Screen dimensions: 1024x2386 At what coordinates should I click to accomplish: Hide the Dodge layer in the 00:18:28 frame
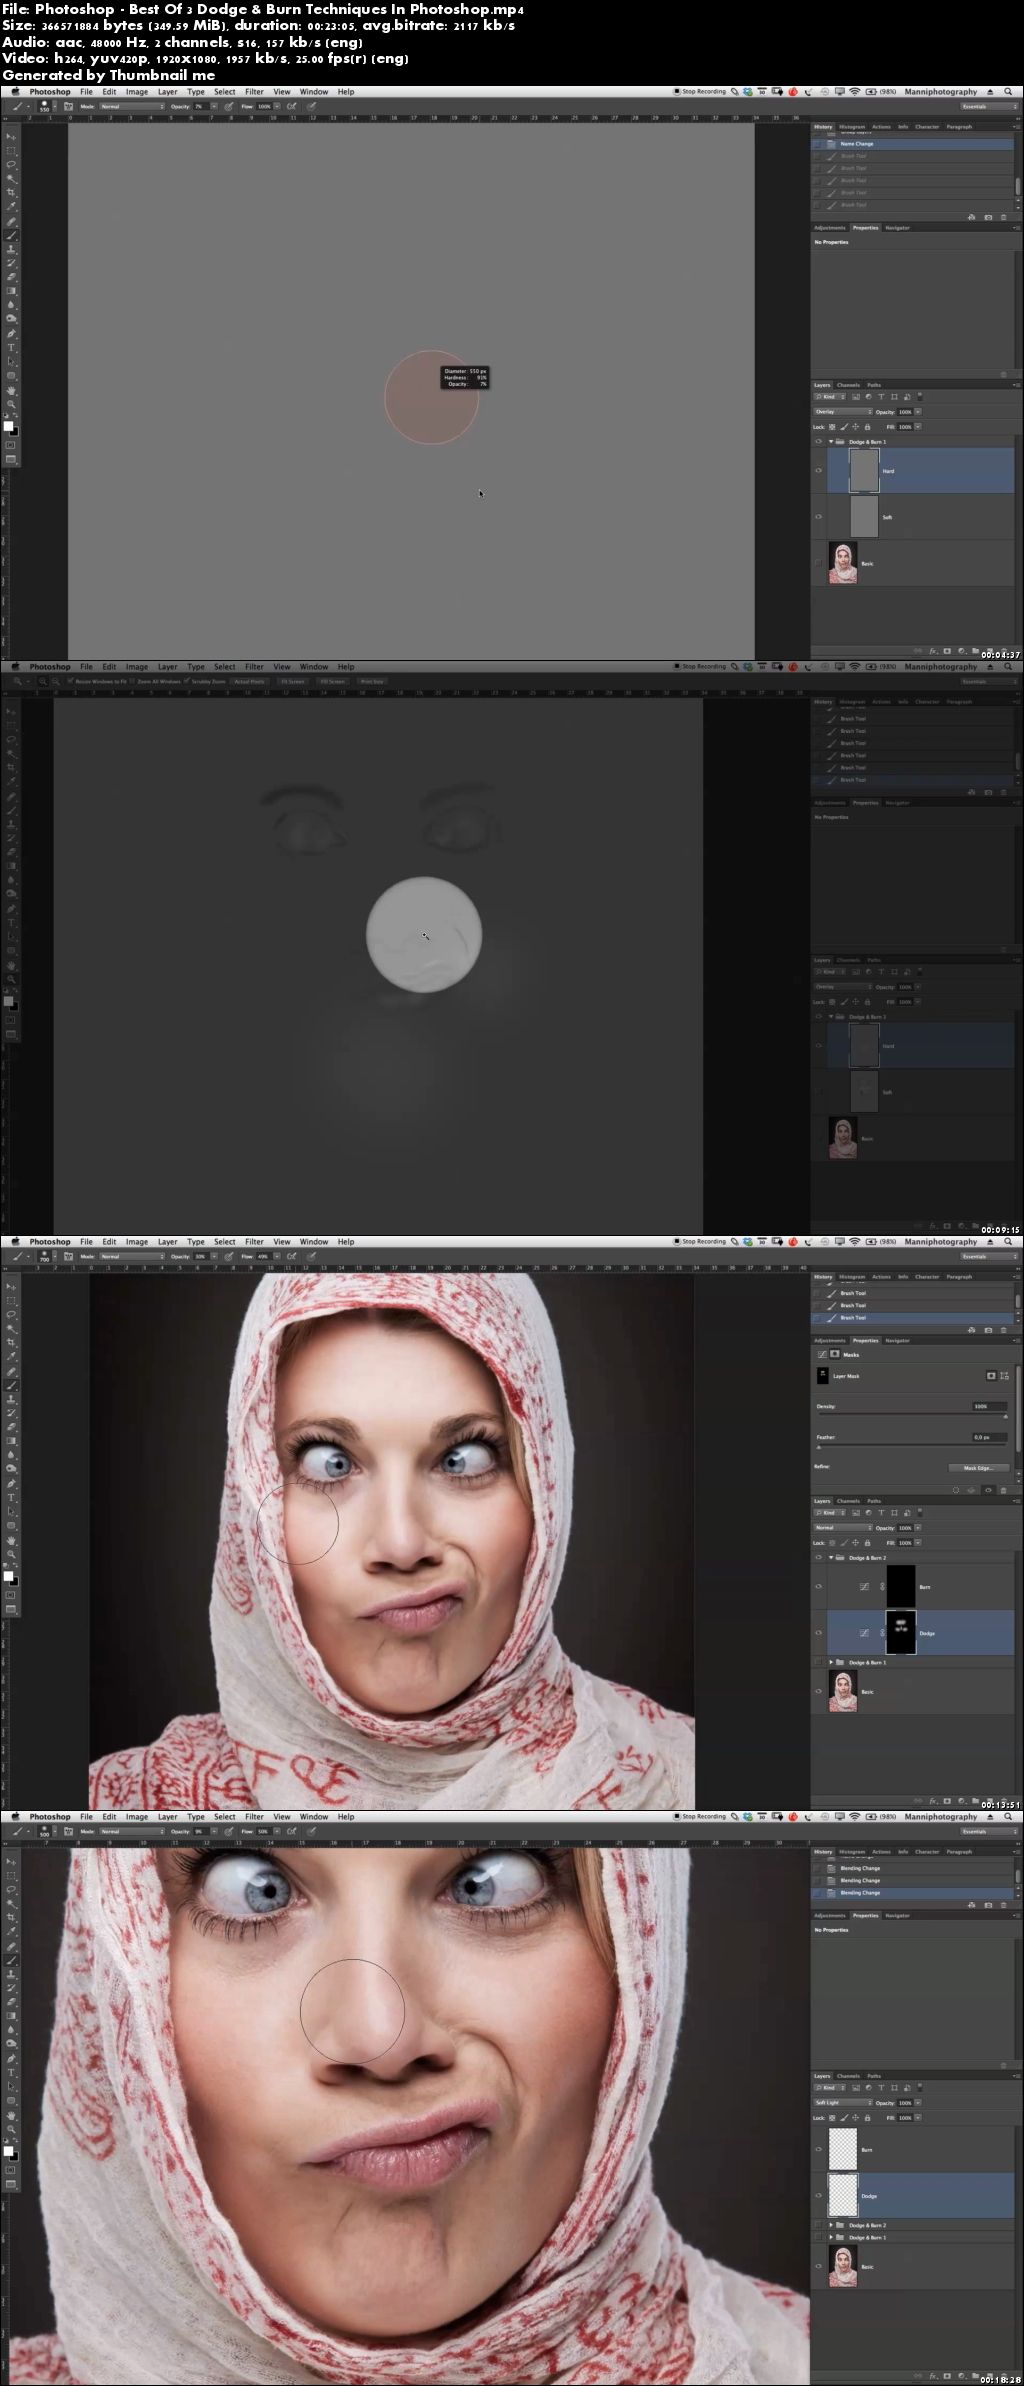818,2196
